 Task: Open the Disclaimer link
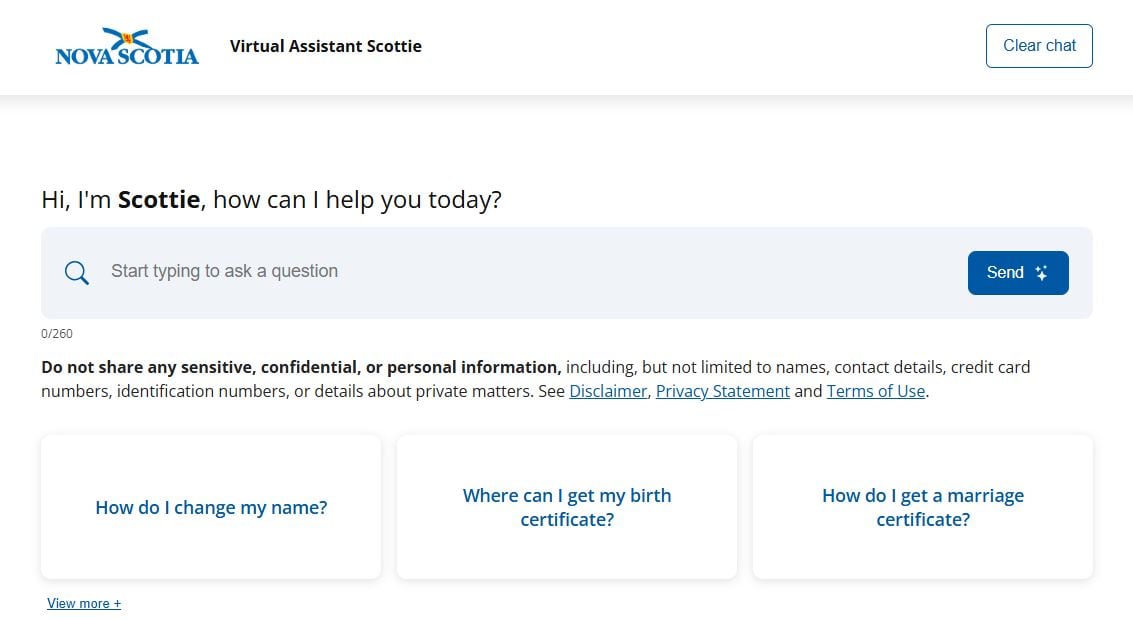pyautogui.click(x=608, y=391)
